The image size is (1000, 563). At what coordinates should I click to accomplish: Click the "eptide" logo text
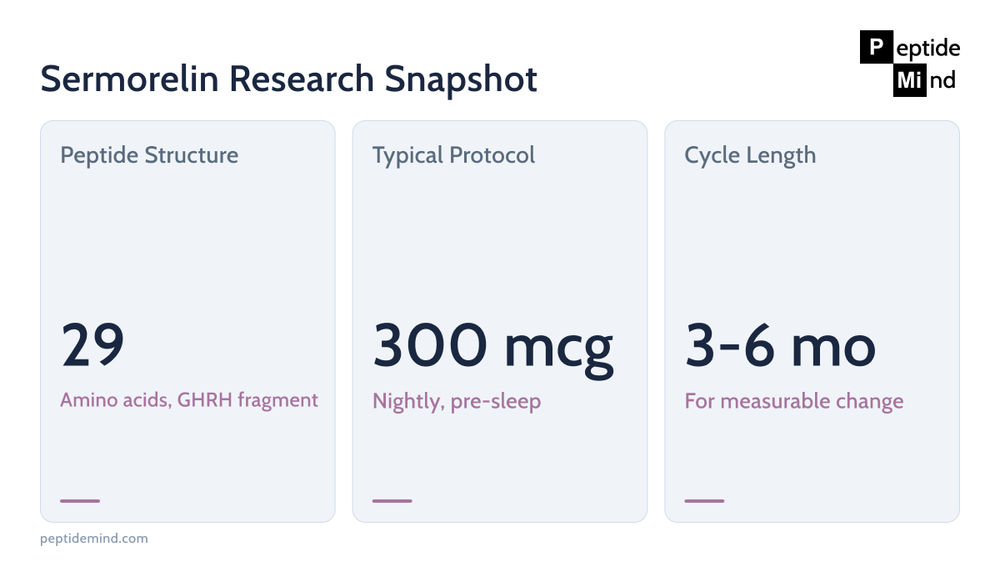[928, 48]
